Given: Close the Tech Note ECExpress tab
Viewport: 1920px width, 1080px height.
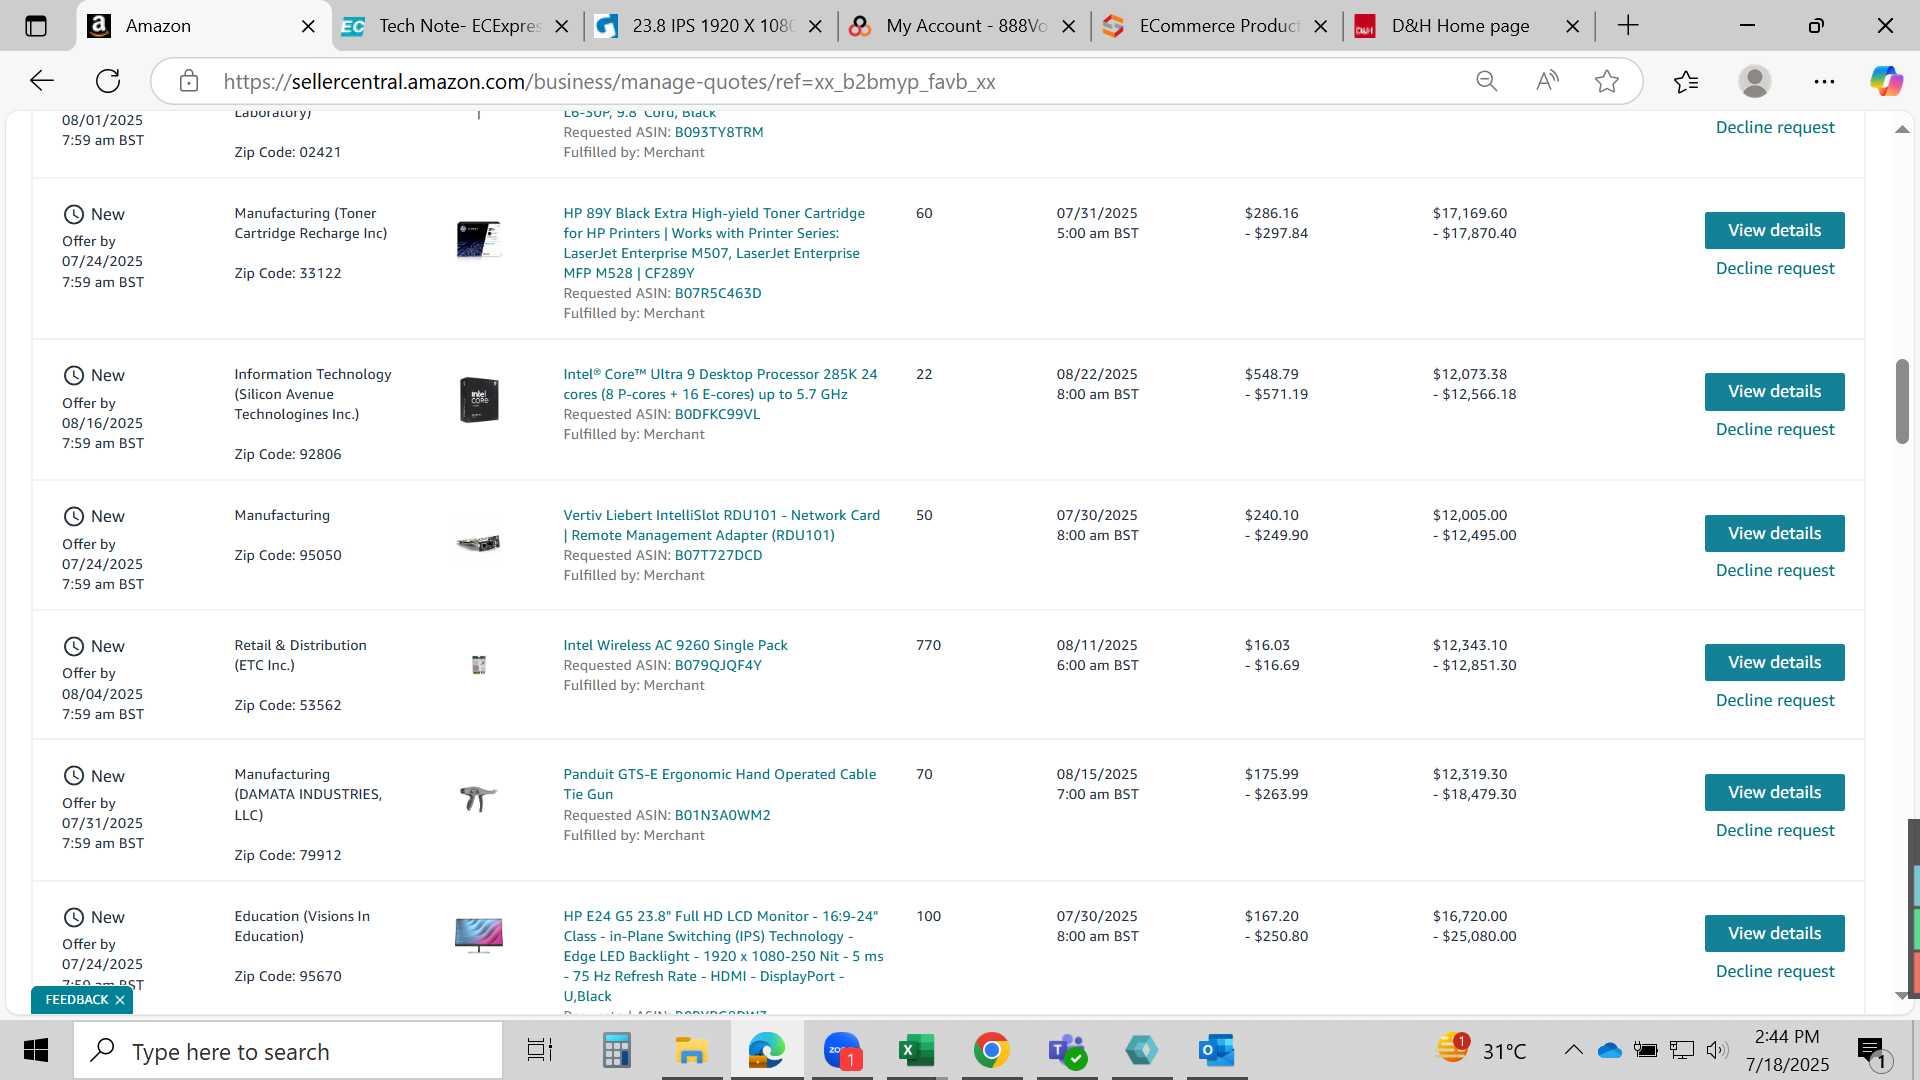Looking at the screenshot, I should 562,27.
